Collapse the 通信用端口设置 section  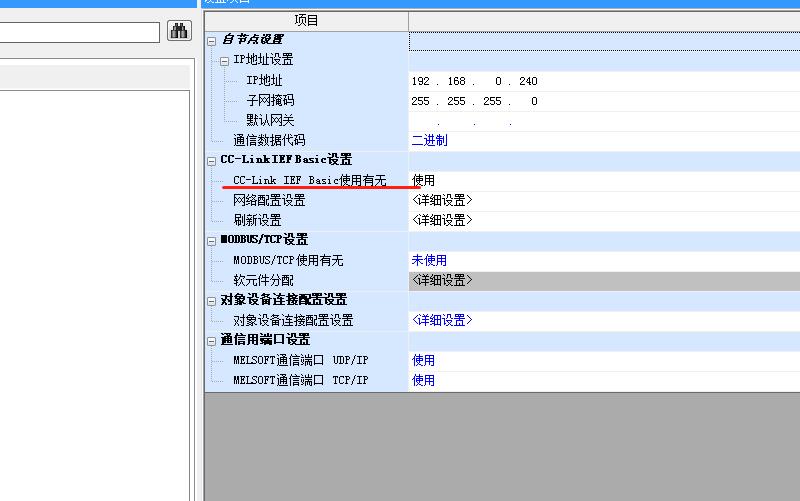(x=212, y=340)
